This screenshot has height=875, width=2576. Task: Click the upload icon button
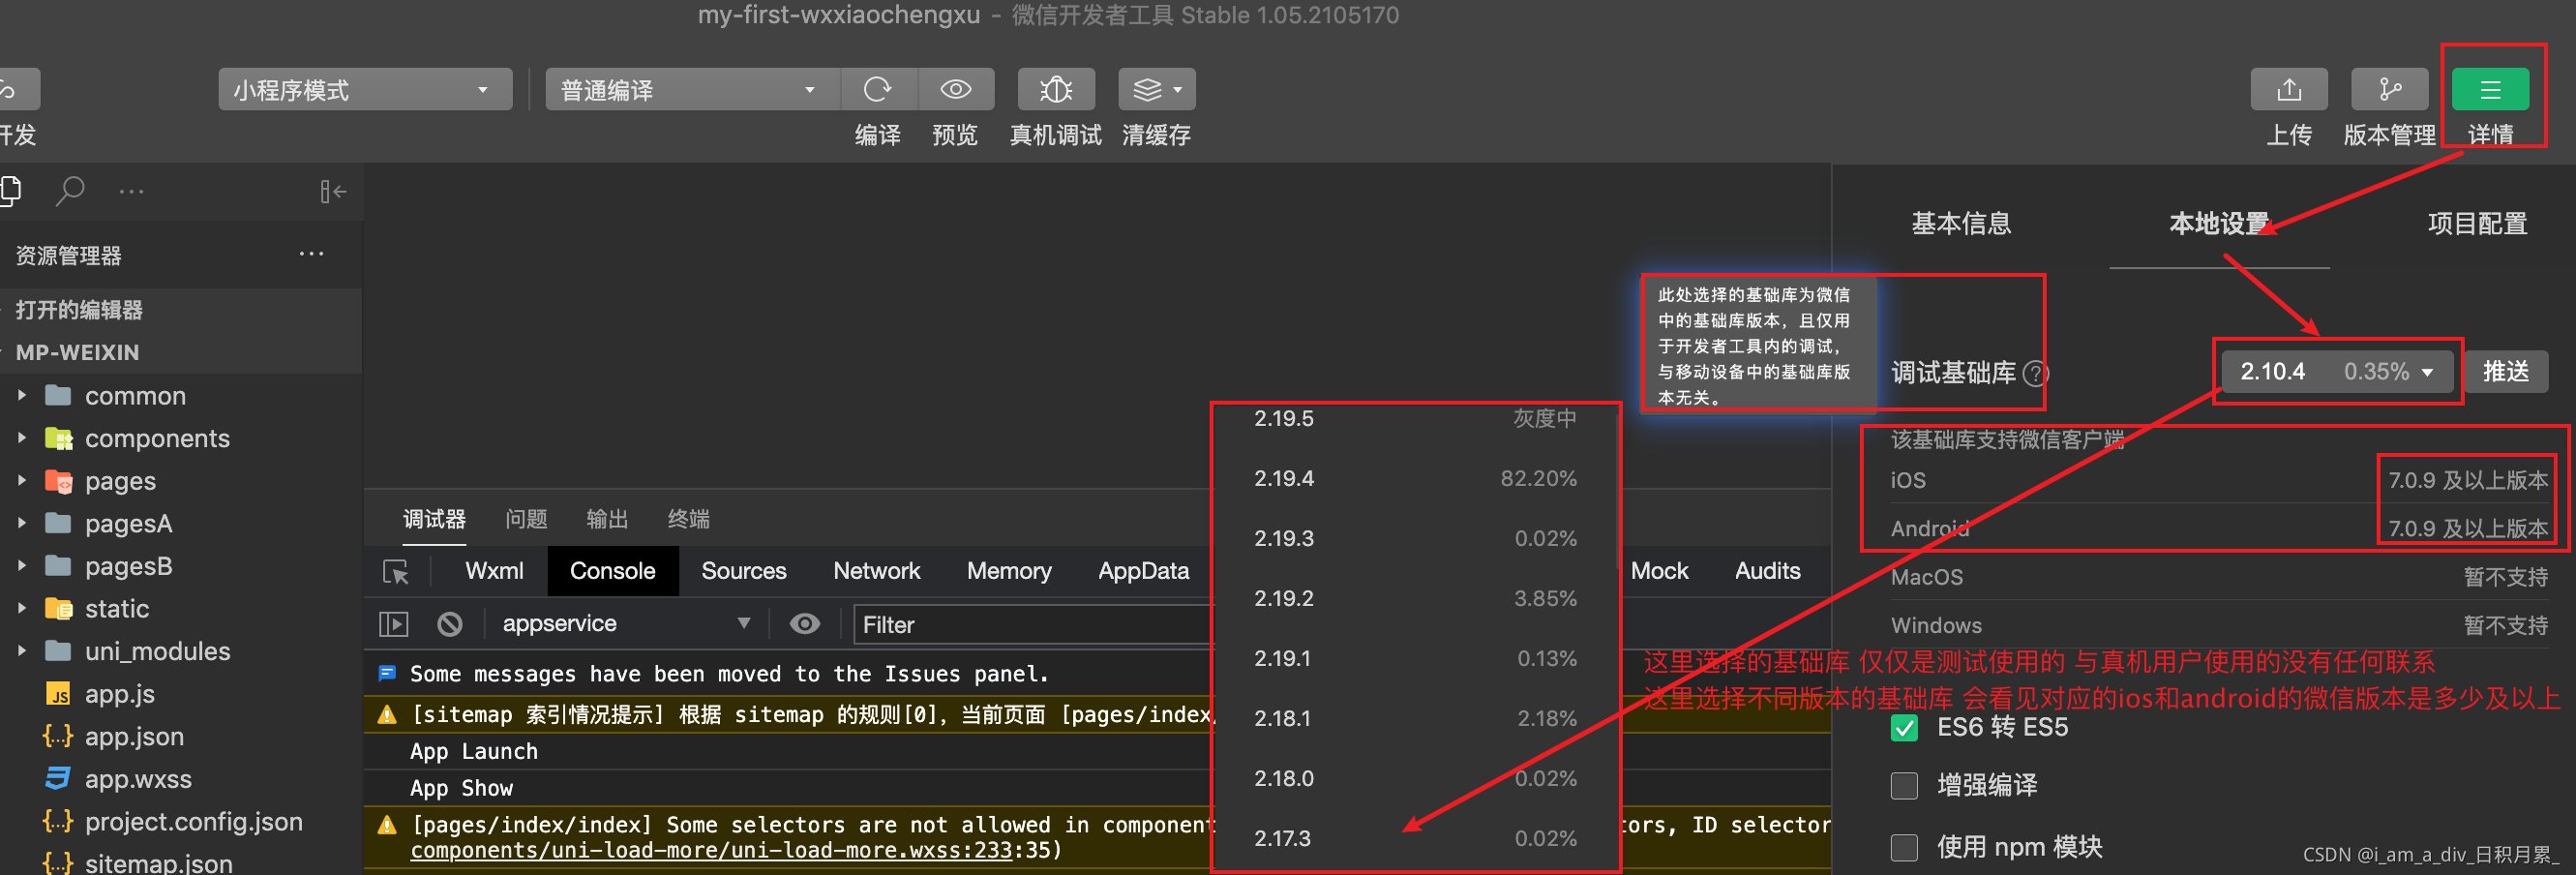[x=2288, y=90]
